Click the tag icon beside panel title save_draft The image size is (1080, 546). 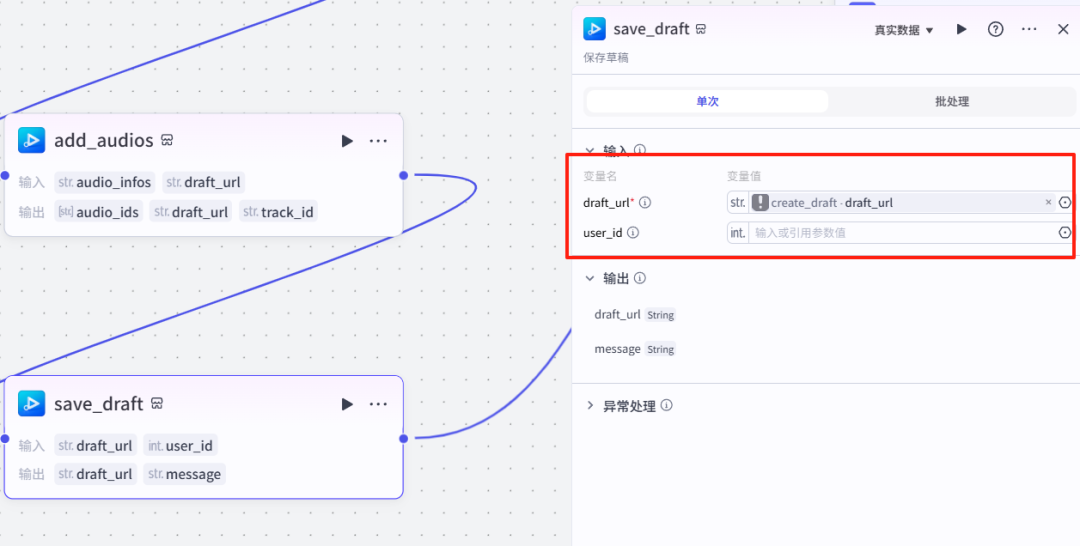coord(701,30)
